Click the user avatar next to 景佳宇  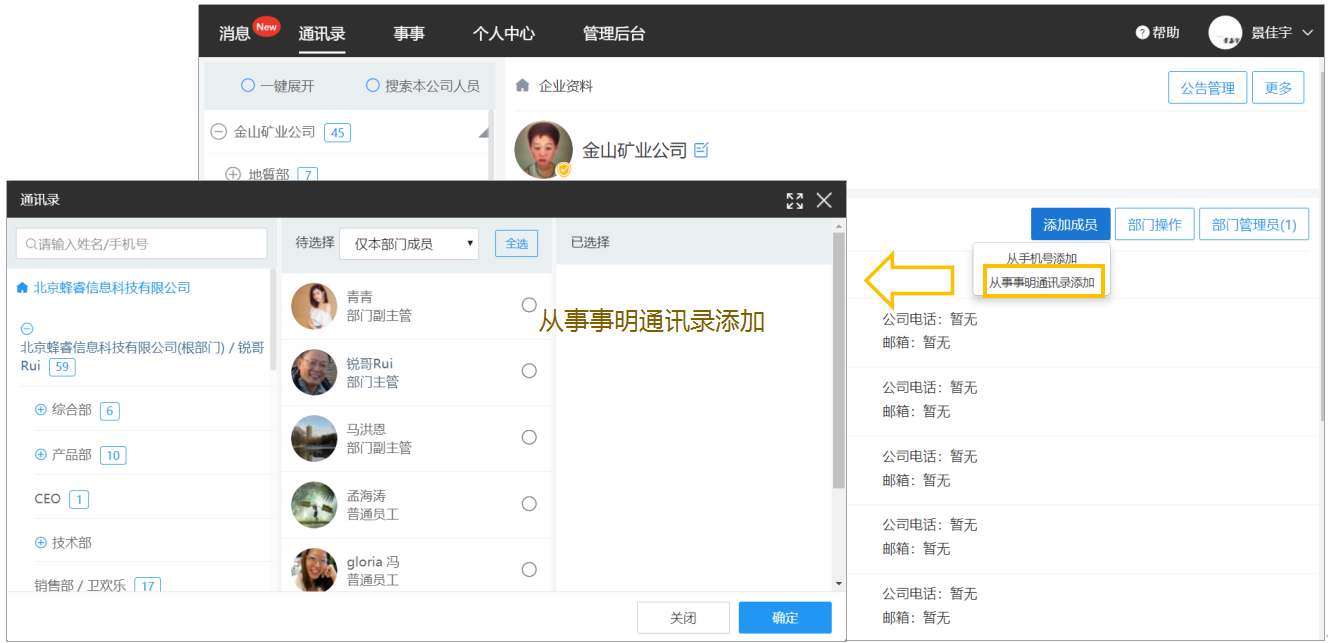(x=1225, y=33)
